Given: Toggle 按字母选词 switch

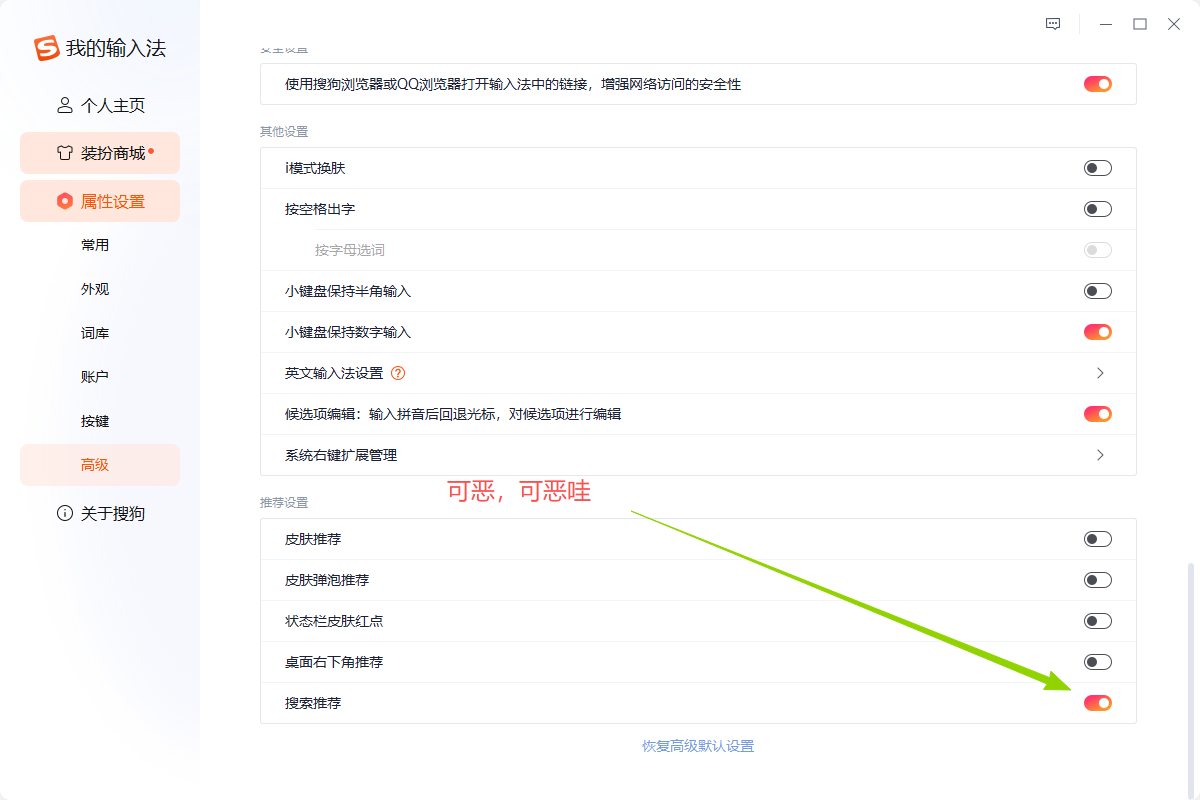Looking at the screenshot, I should point(1098,250).
